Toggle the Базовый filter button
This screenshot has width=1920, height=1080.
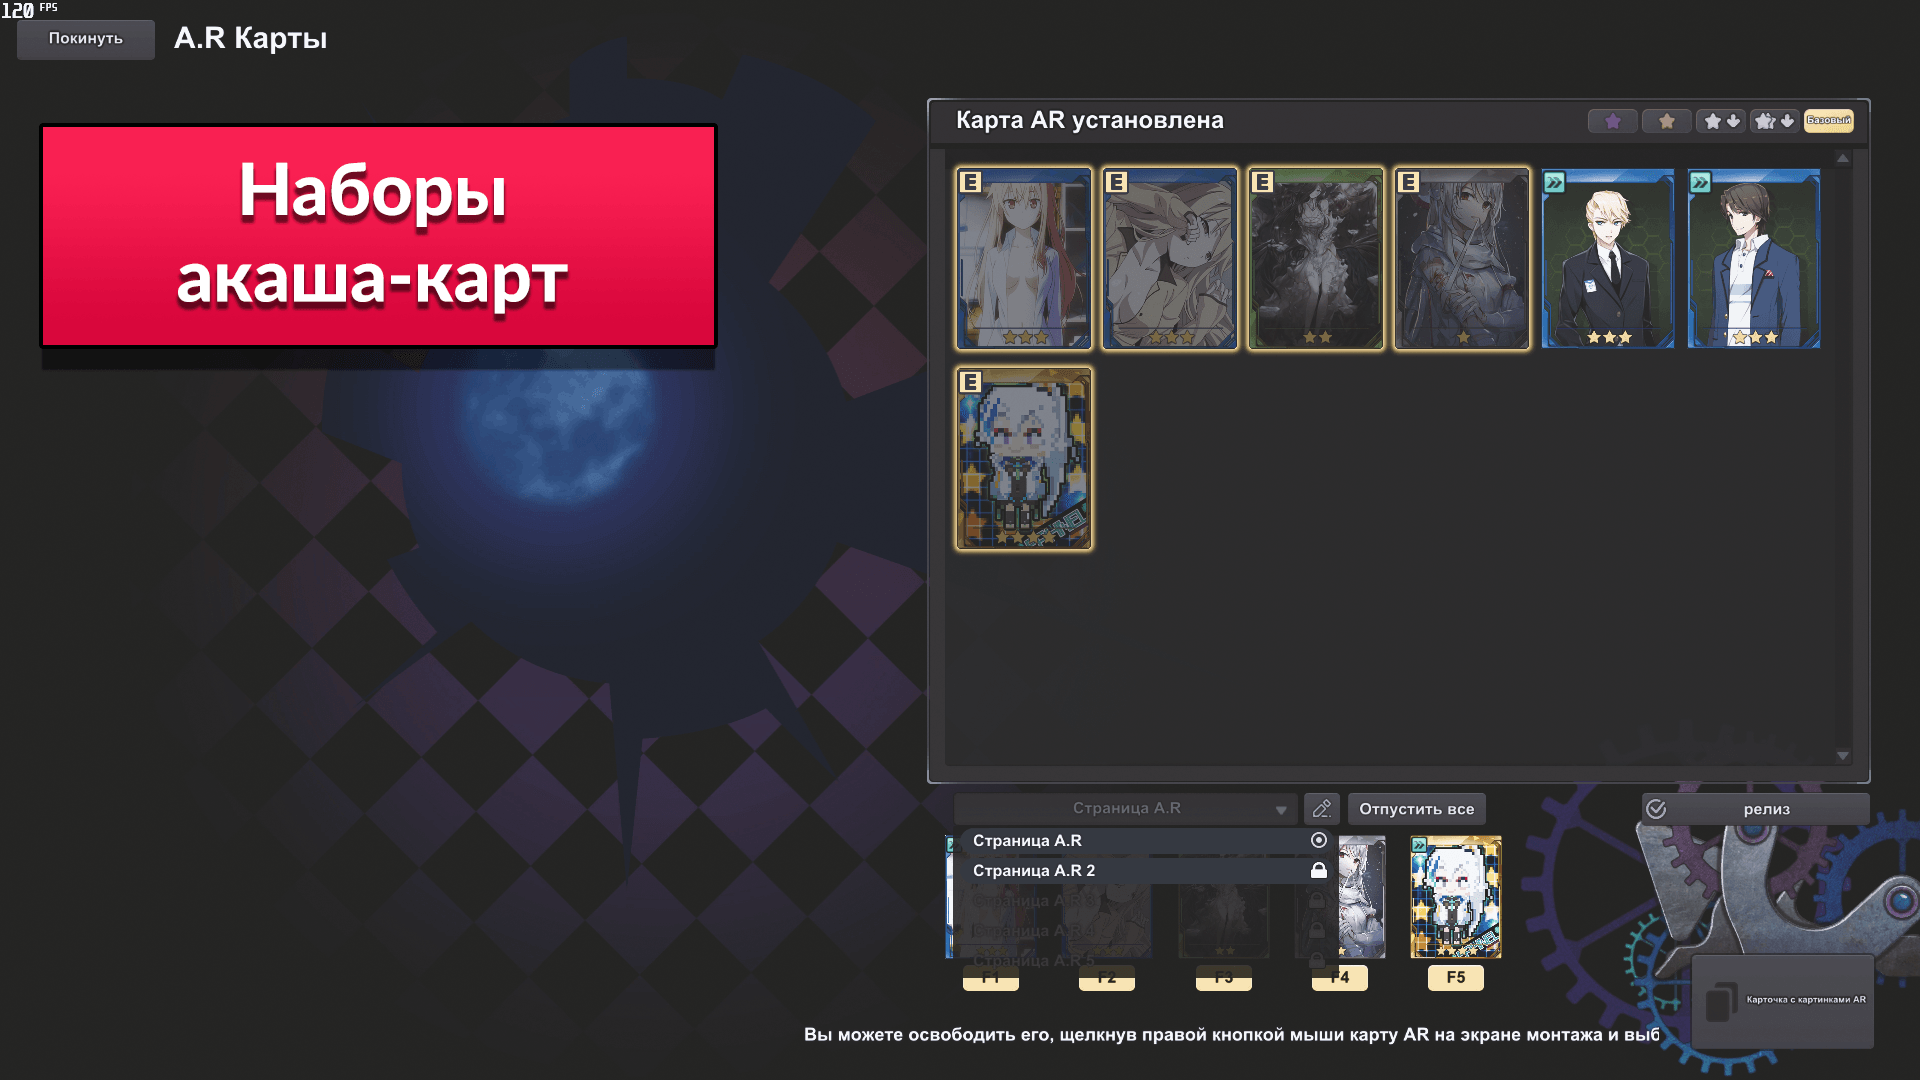pyautogui.click(x=1829, y=121)
